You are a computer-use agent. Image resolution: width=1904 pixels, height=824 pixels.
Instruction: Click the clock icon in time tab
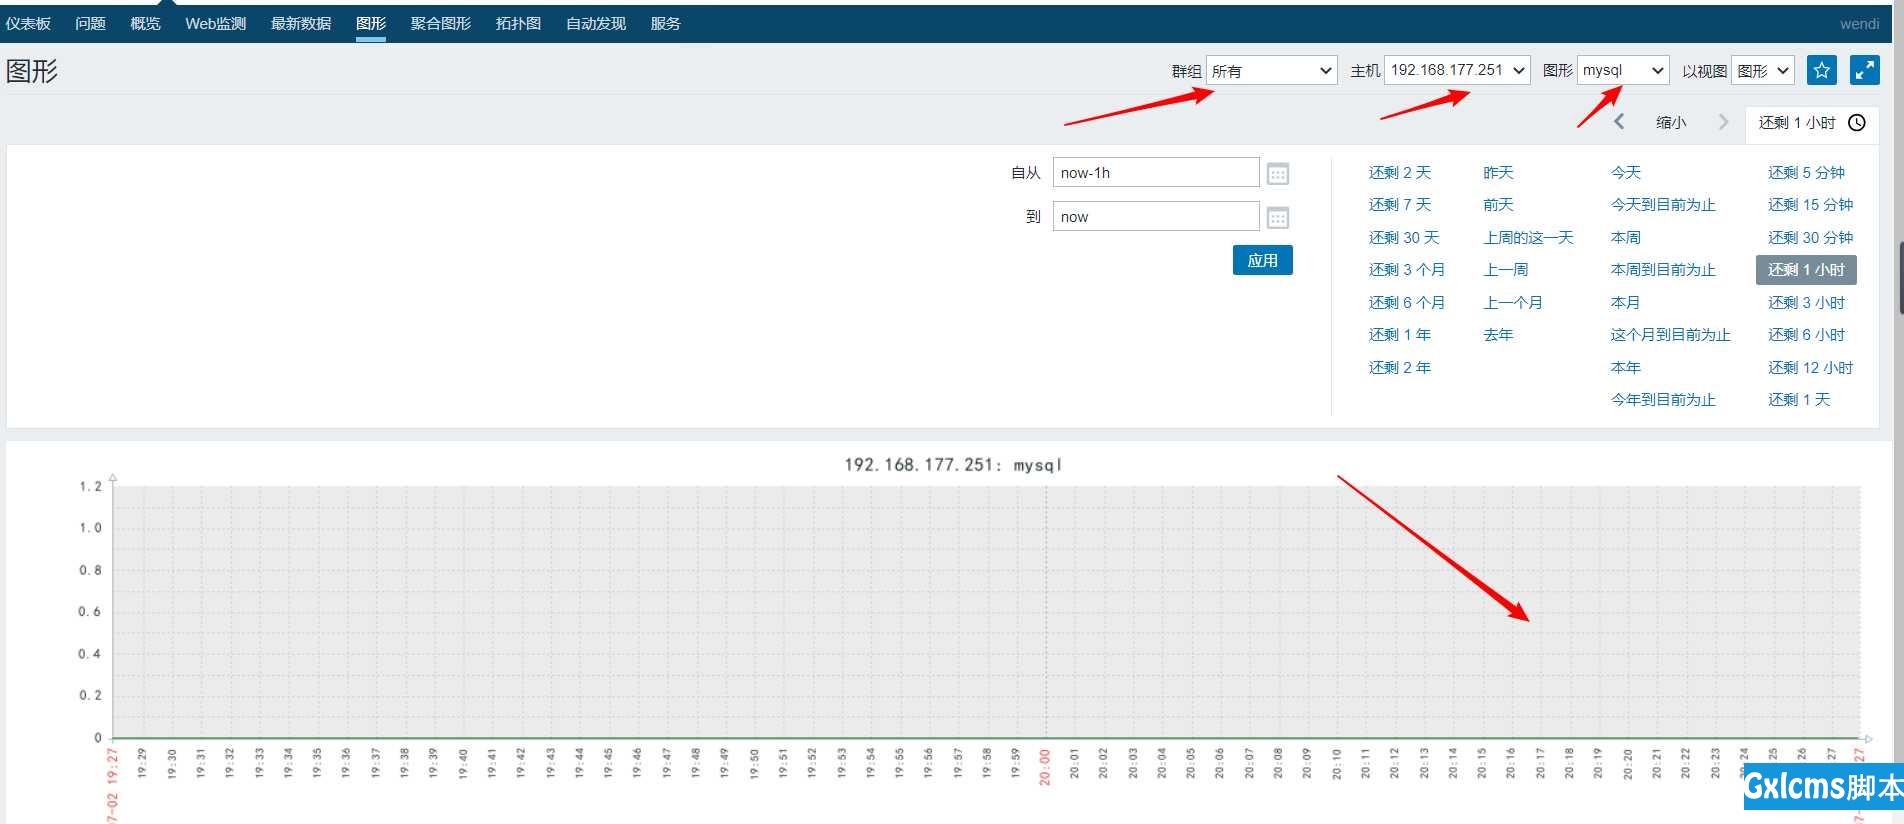pos(1857,122)
